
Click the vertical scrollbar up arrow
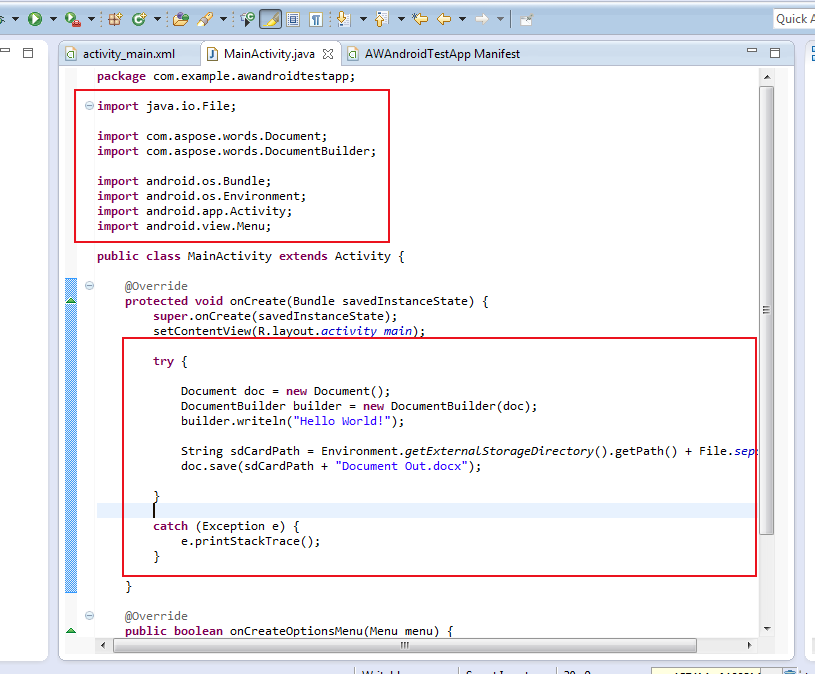(767, 77)
